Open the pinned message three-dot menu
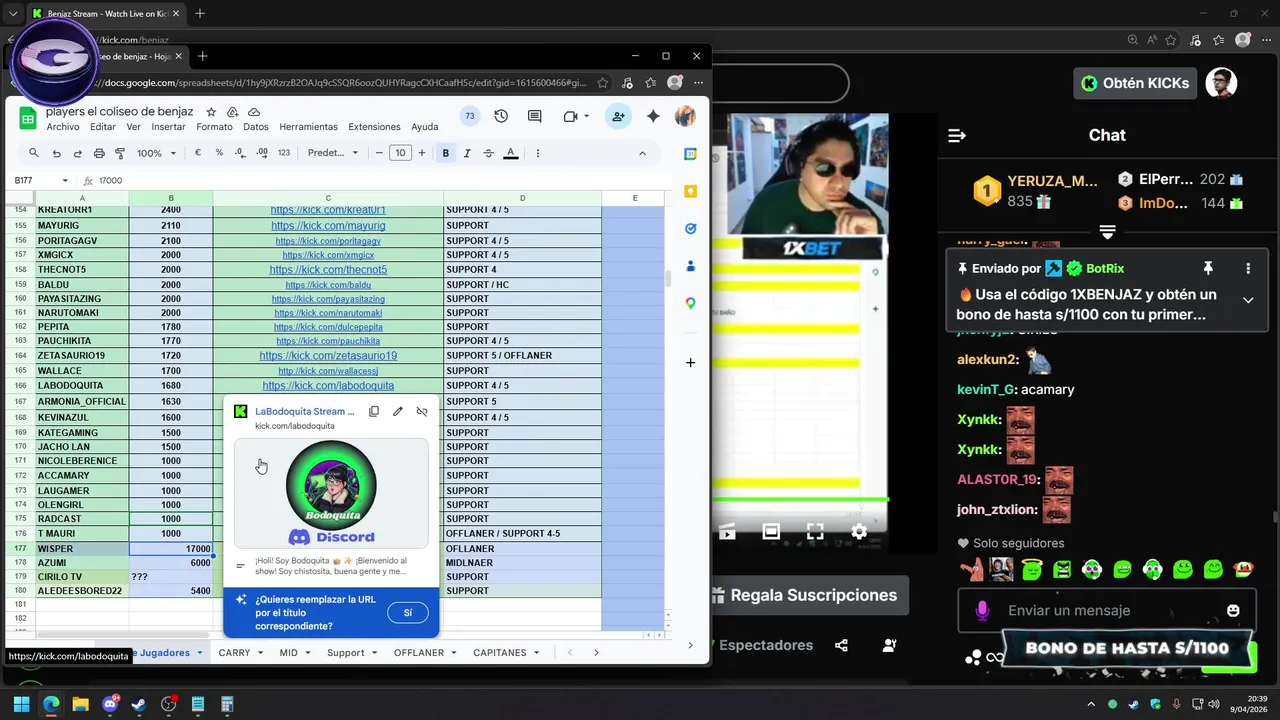The width and height of the screenshot is (1280, 720). (1248, 268)
